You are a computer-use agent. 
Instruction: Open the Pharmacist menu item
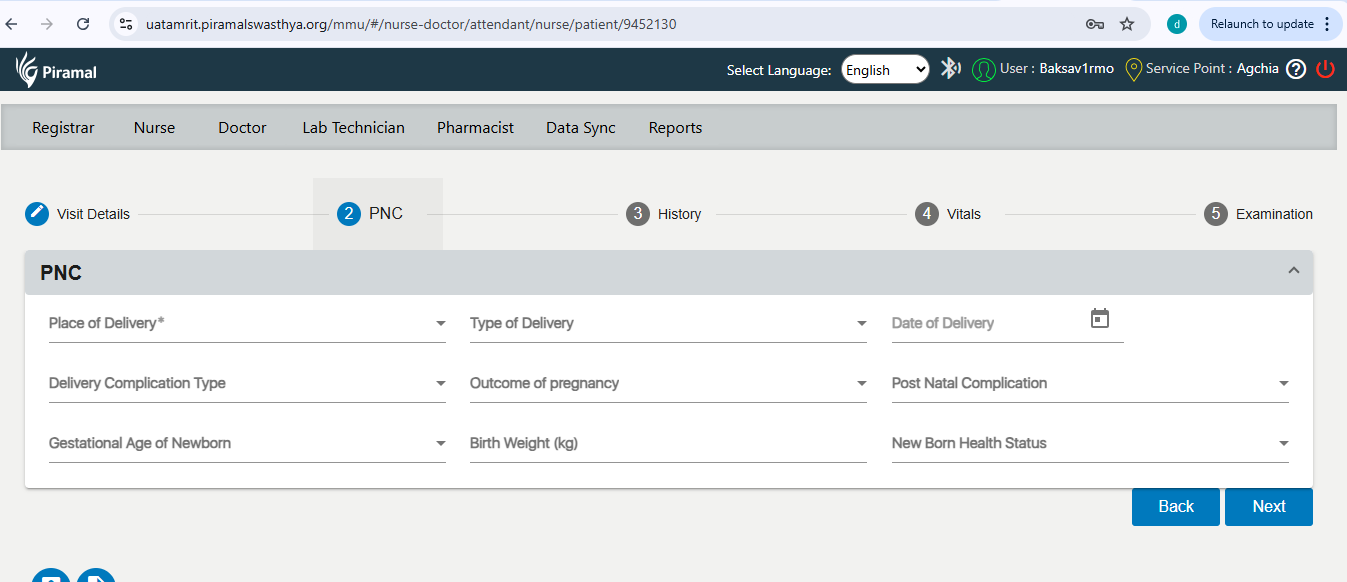(x=475, y=128)
